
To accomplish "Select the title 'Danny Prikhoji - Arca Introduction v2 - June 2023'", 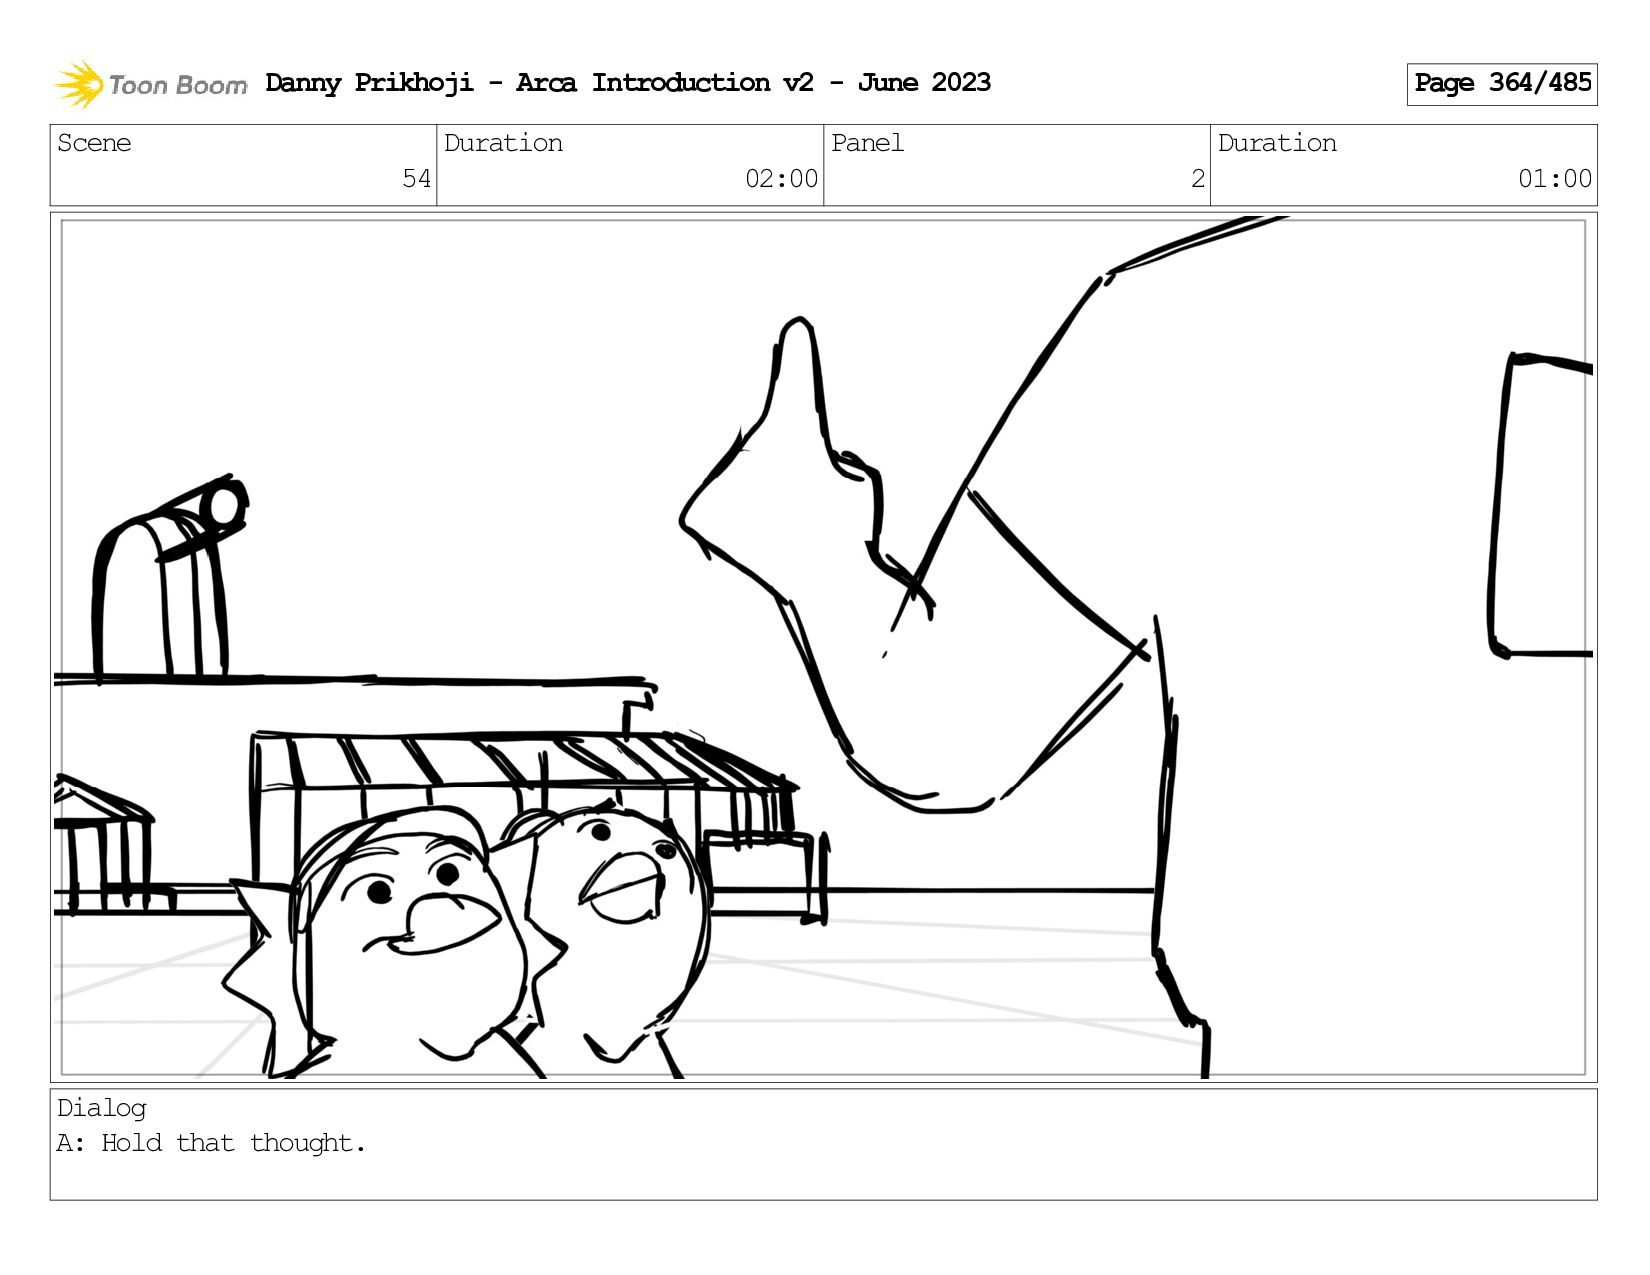I will pyautogui.click(x=628, y=83).
